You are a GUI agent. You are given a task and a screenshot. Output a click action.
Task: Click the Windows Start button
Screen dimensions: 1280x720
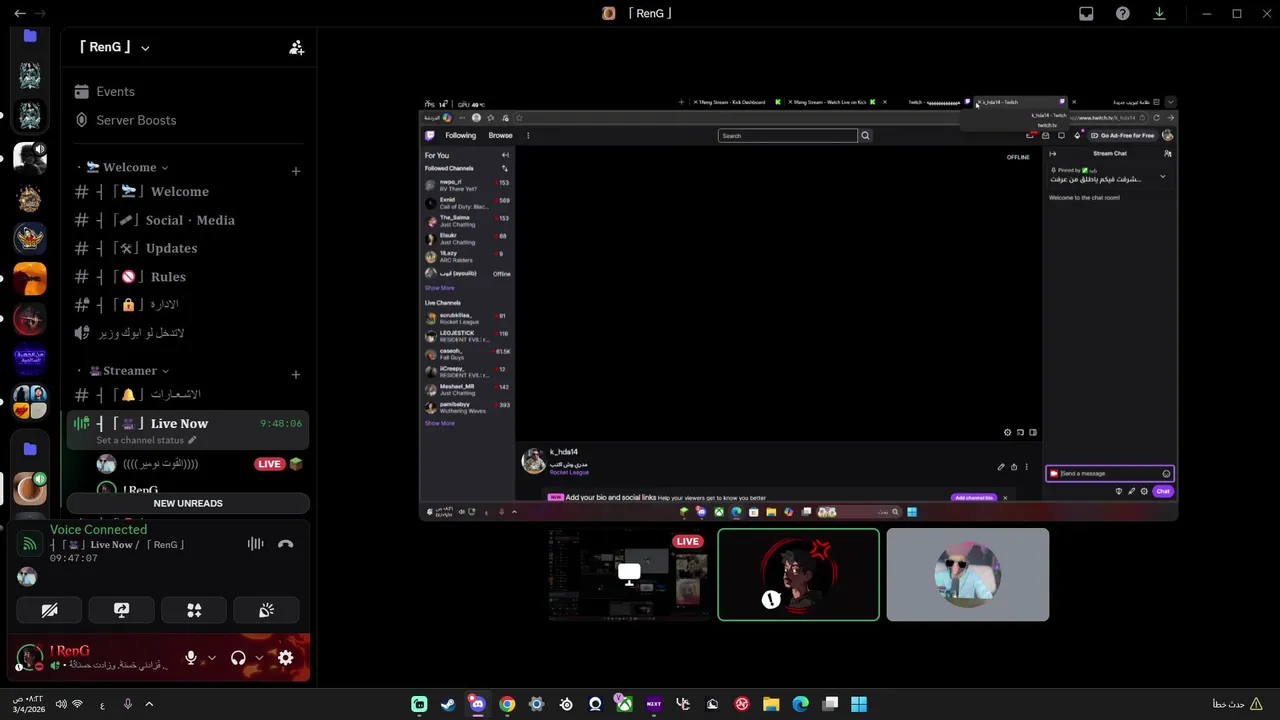coord(859,704)
